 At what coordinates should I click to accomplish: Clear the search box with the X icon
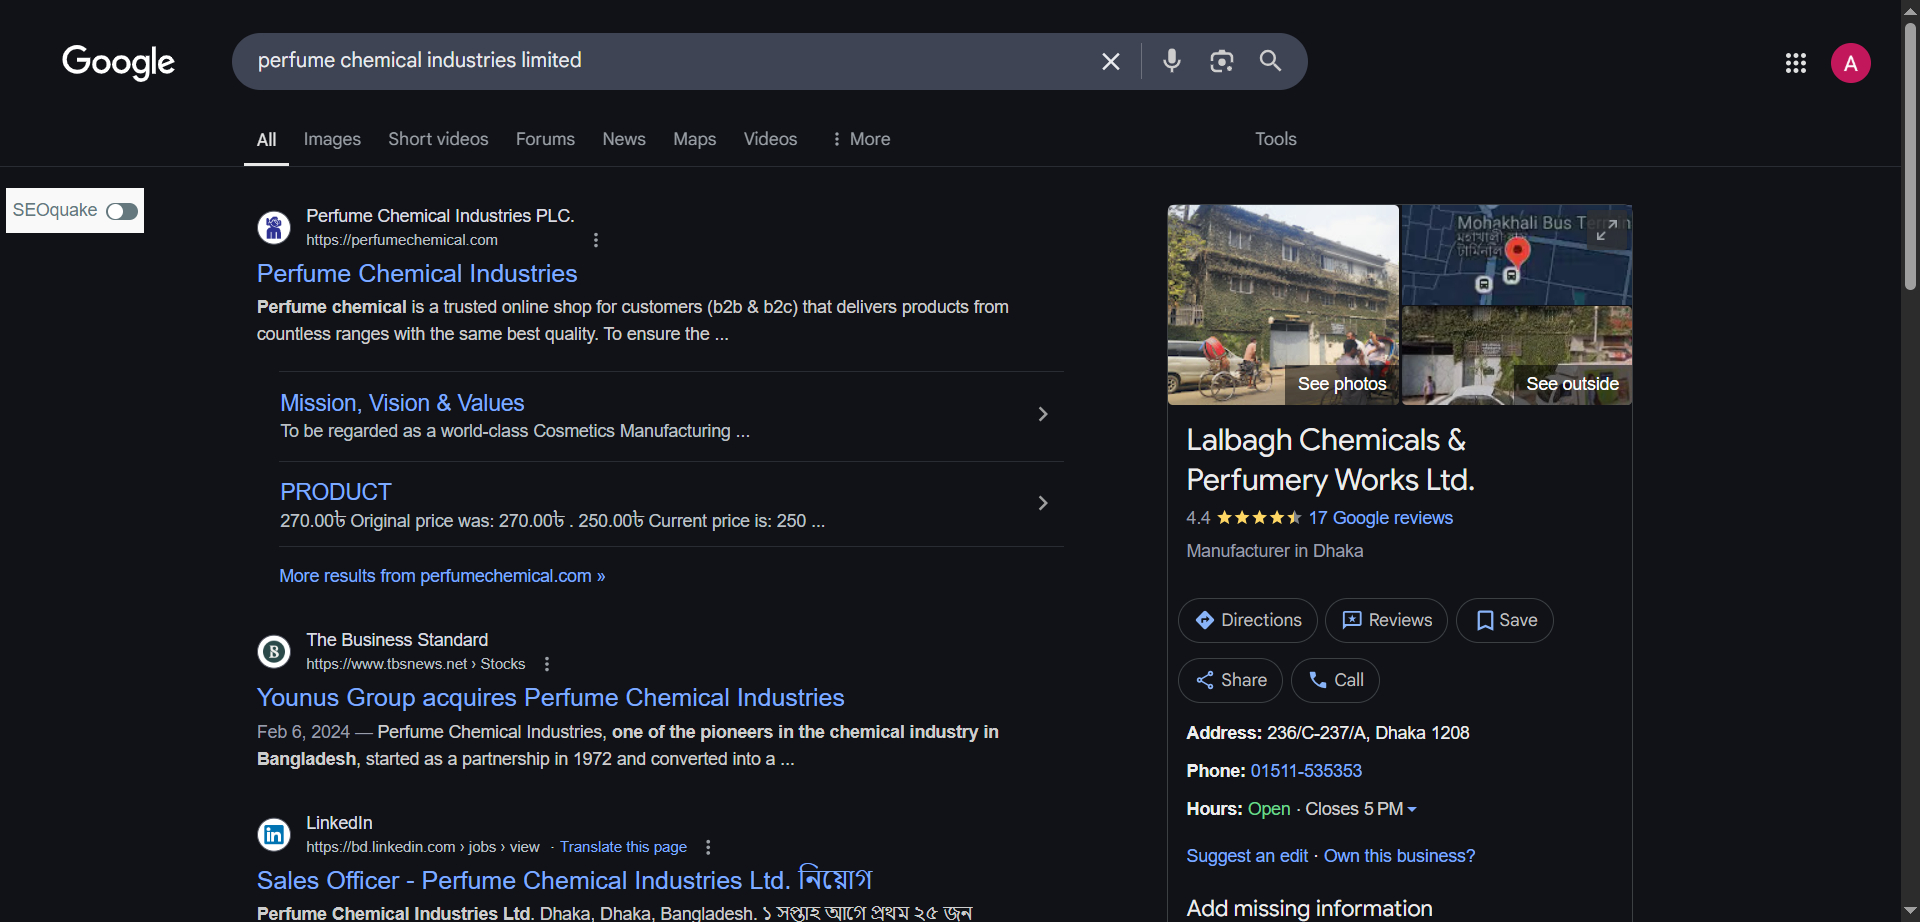coord(1110,62)
